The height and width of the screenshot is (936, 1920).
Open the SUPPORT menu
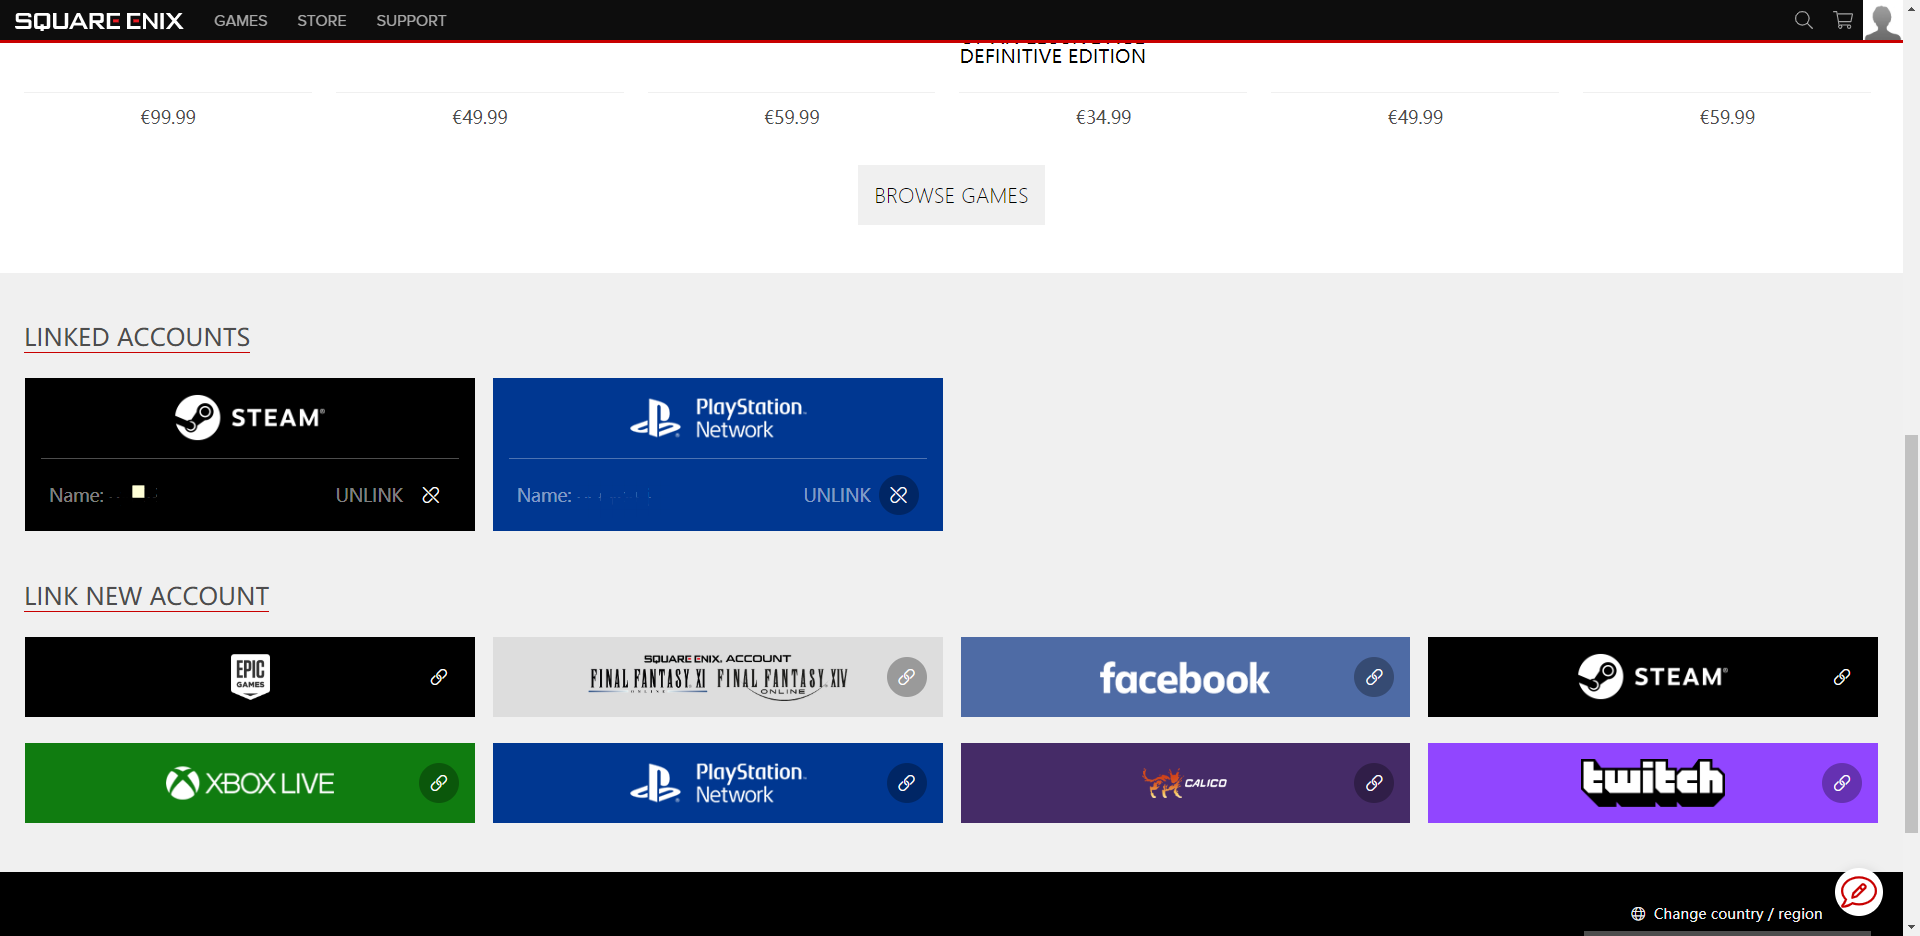(x=411, y=21)
